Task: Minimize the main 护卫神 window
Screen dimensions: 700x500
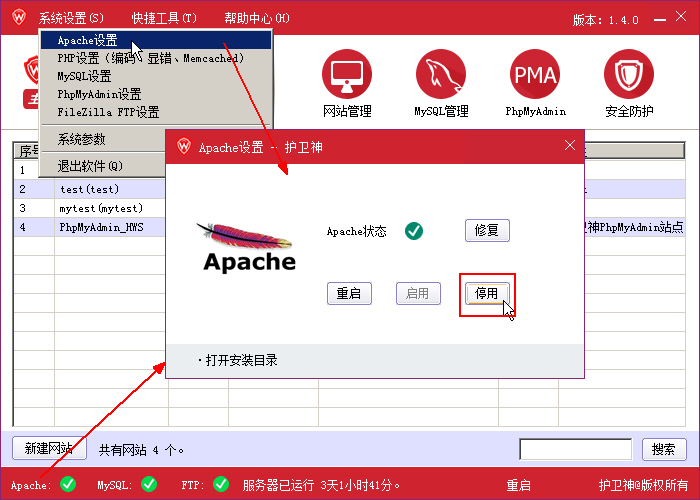Action: click(660, 20)
